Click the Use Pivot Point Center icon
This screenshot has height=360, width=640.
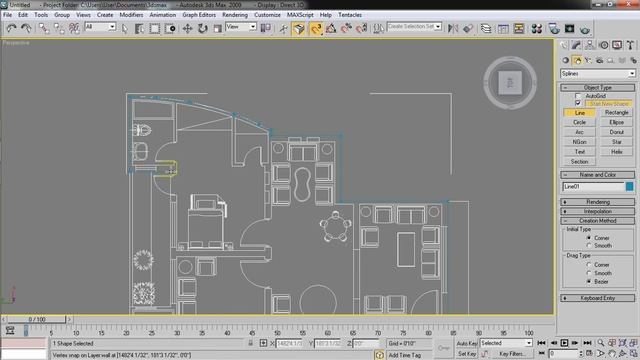266,28
